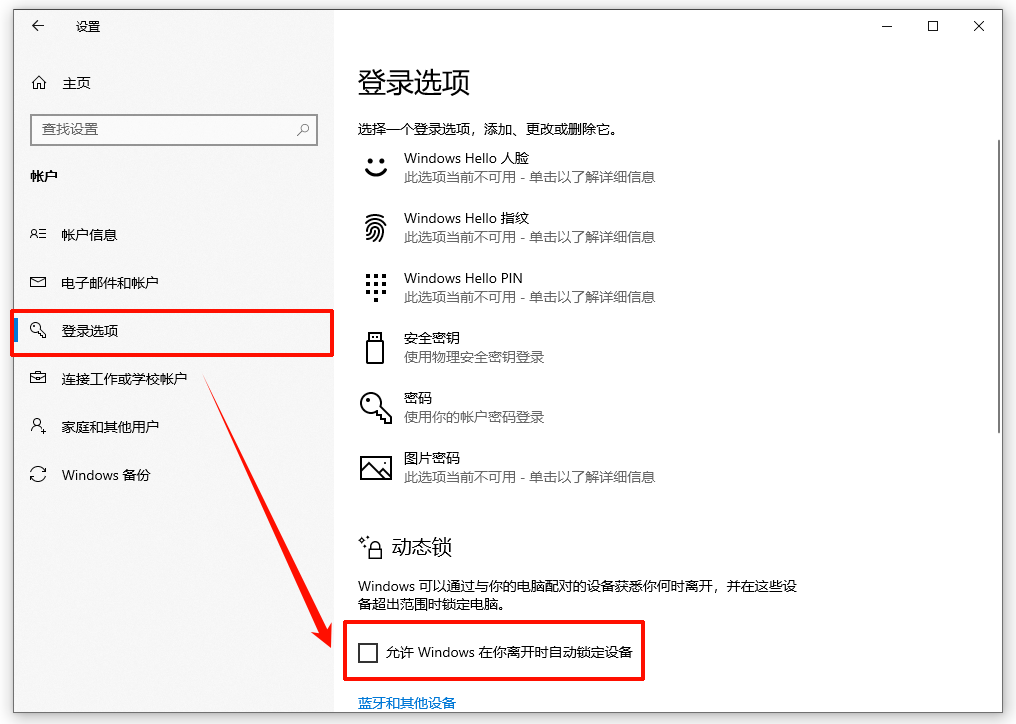
Task: Click the 查找设置 search field
Action: (174, 130)
